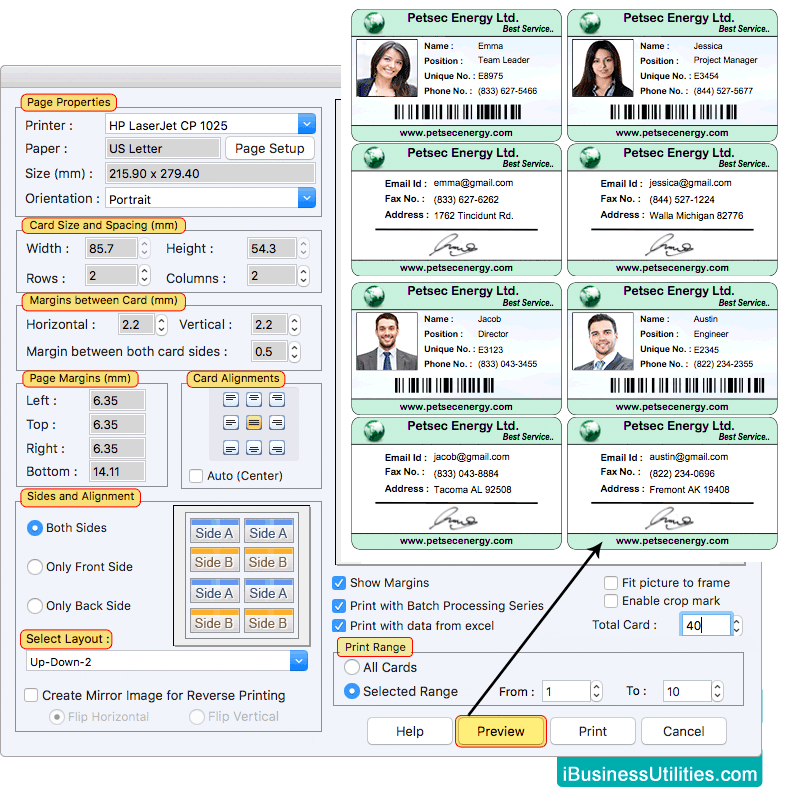The height and width of the screenshot is (787, 786).
Task: Toggle Print with Batch Processing Series
Action: coord(339,606)
